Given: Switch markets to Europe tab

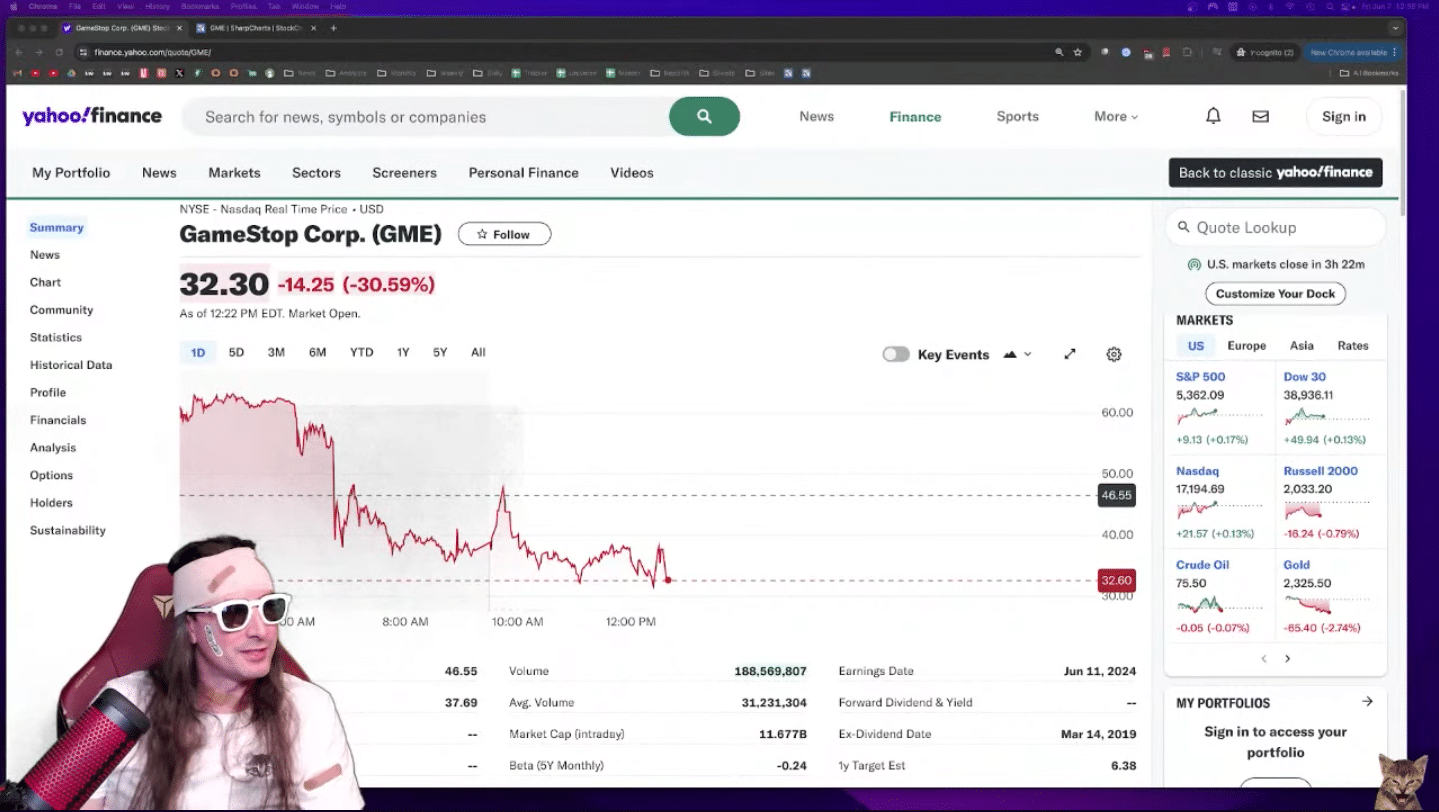Looking at the screenshot, I should click(x=1246, y=345).
